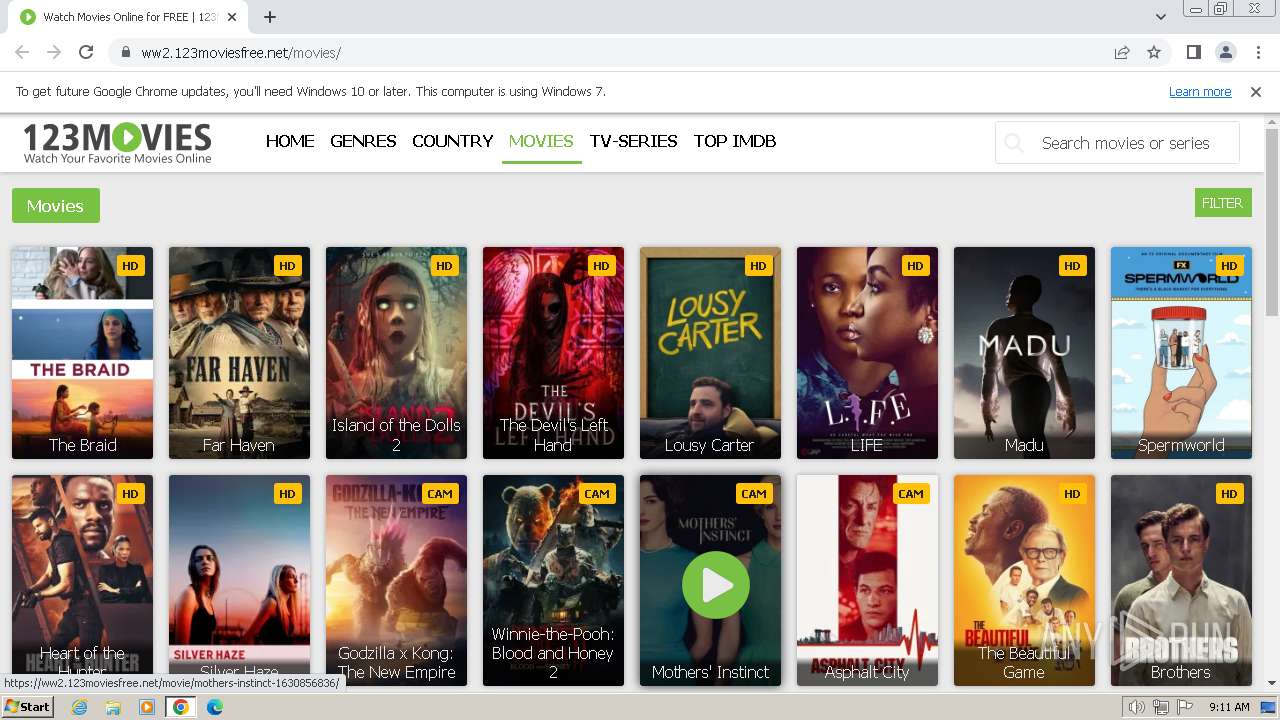
Task: Click the green Movies heading button
Action: point(56,206)
